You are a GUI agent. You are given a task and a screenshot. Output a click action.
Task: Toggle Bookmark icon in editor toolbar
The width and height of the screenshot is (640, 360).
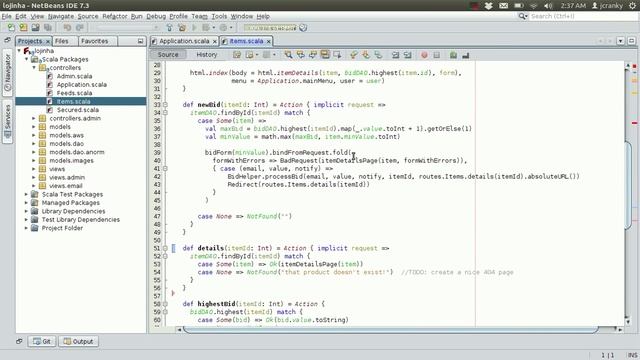coord(378,55)
